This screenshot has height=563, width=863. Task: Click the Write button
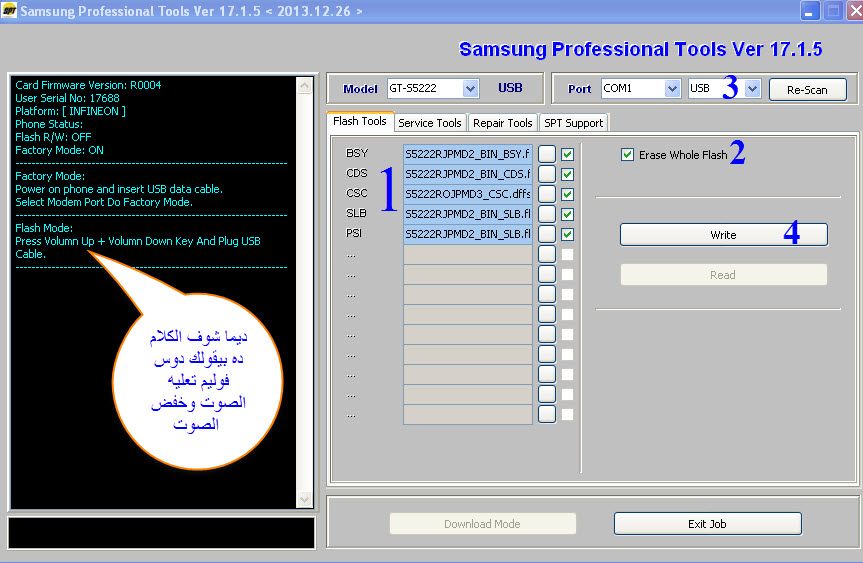(x=724, y=235)
